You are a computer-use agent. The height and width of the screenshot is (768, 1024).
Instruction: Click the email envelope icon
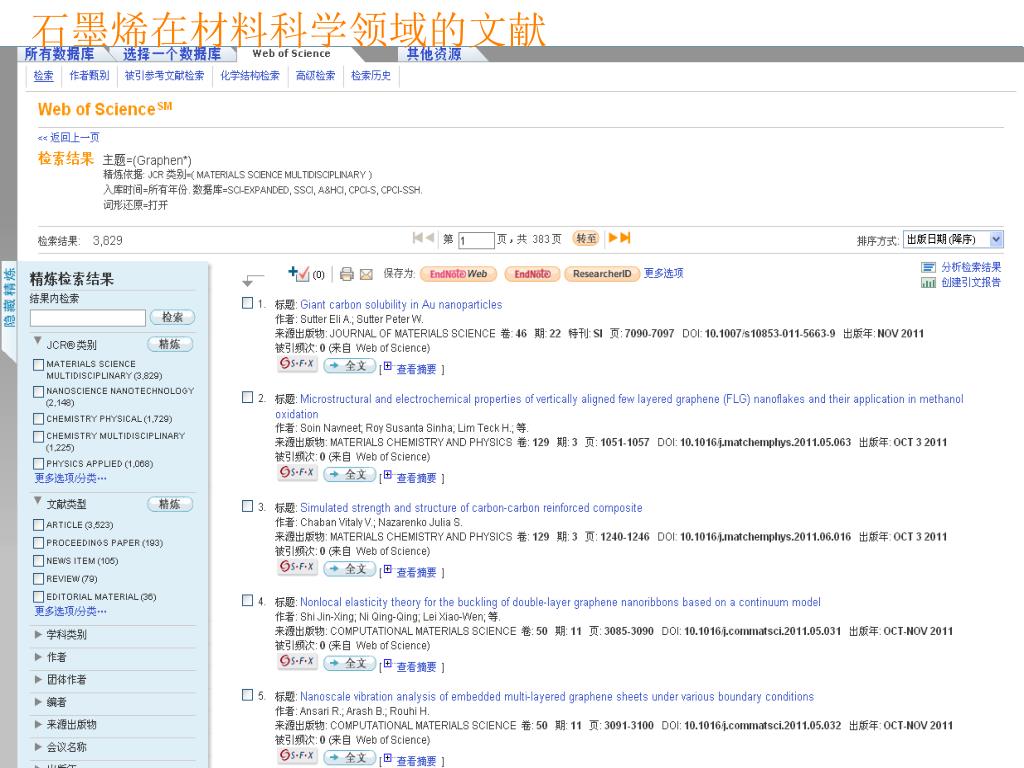point(366,274)
